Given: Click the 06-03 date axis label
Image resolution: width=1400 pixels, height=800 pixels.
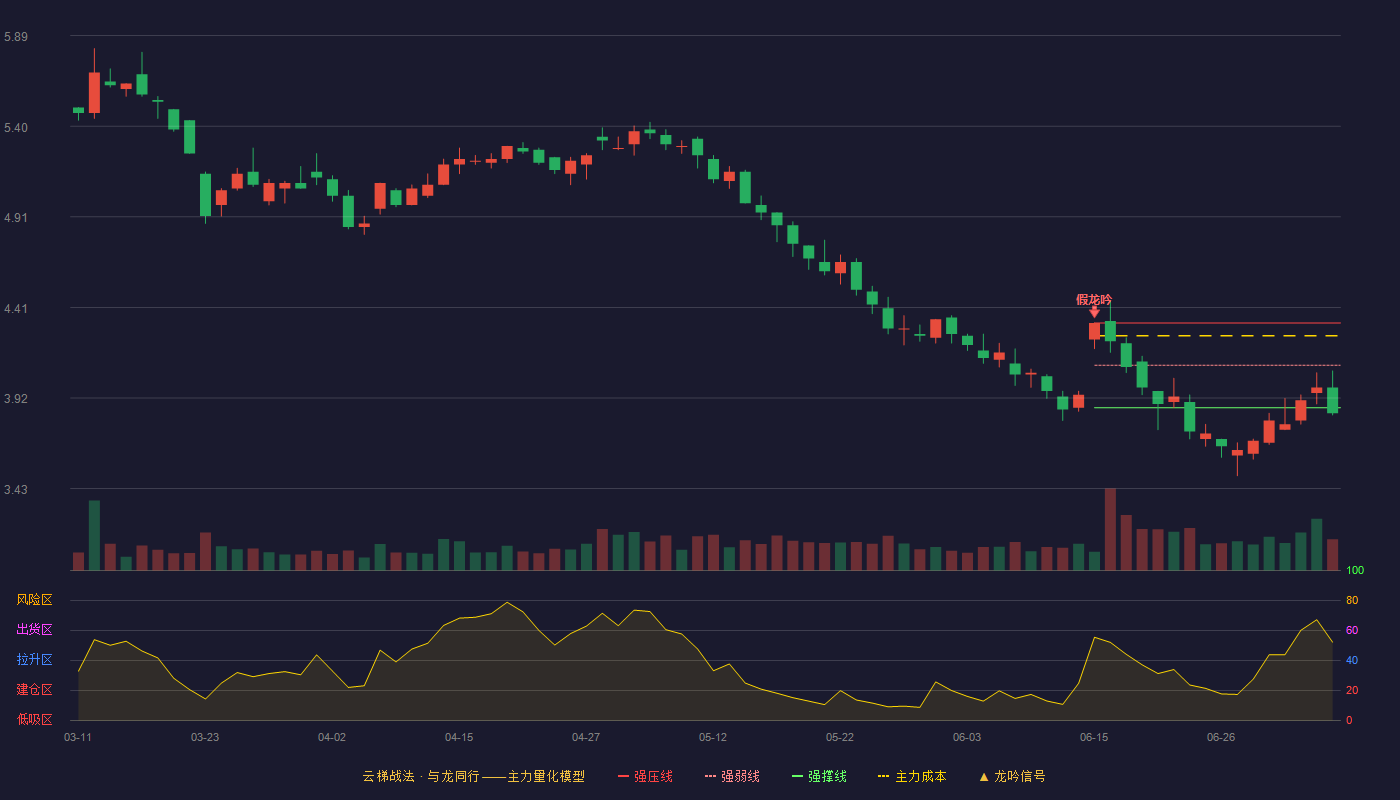Looking at the screenshot, I should click(967, 737).
